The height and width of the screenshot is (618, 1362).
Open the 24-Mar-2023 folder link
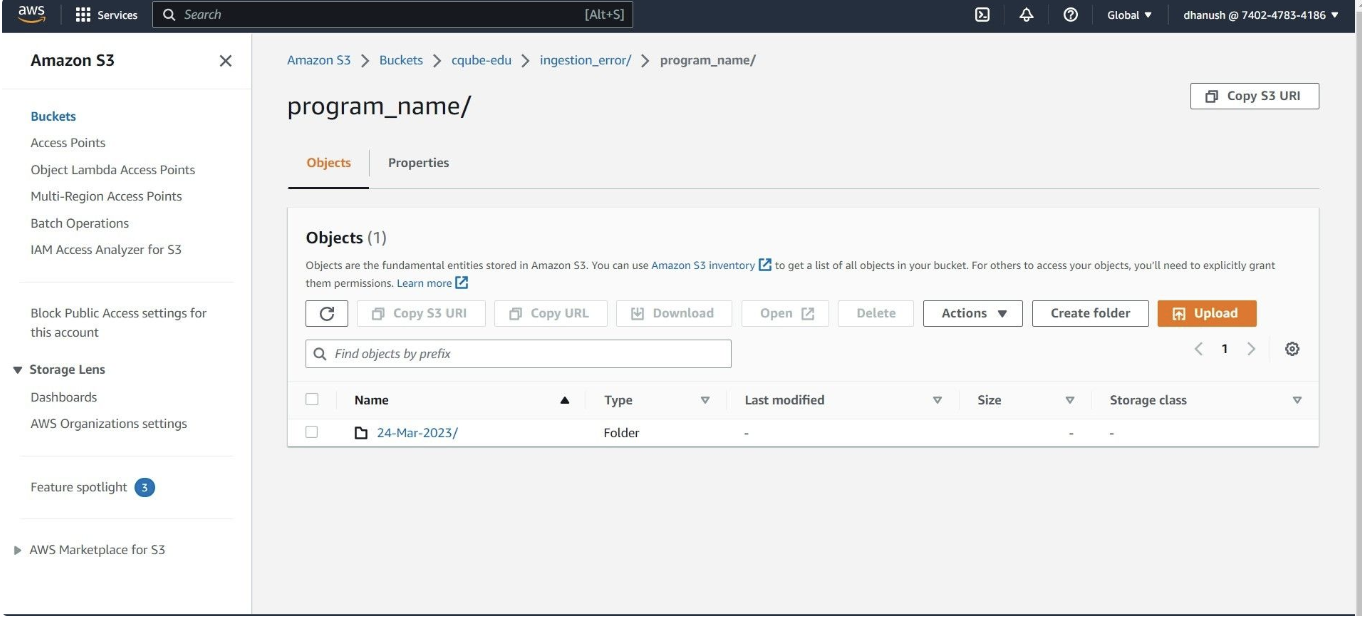tap(417, 433)
